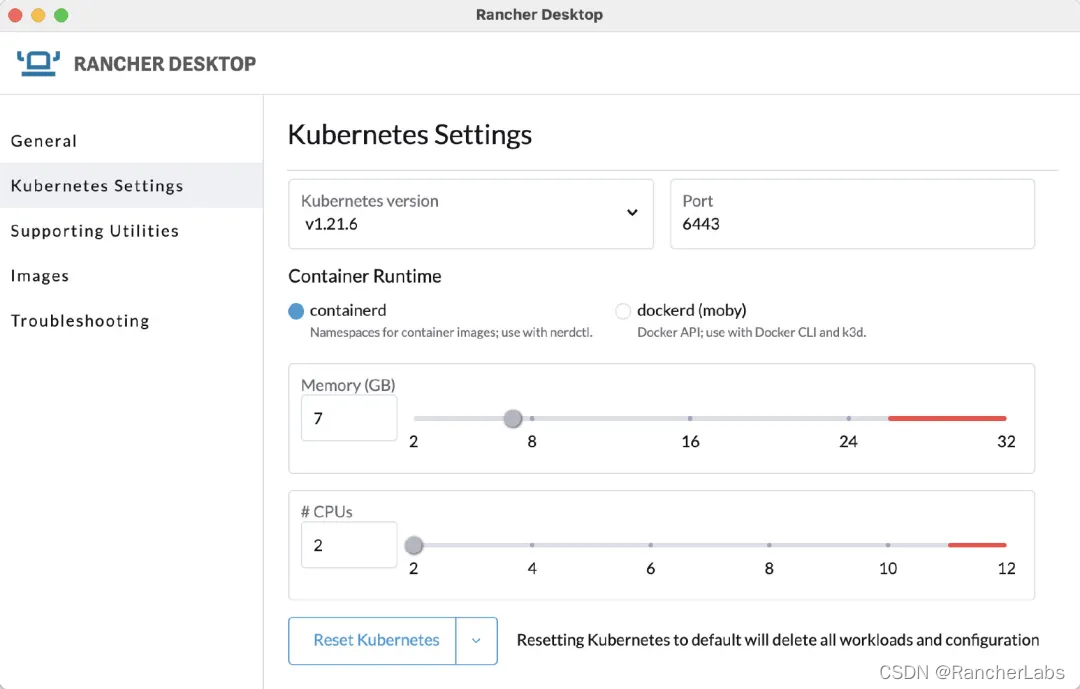This screenshot has width=1080, height=689.
Task: Expand the Kubernetes version dropdown
Action: tap(471, 214)
